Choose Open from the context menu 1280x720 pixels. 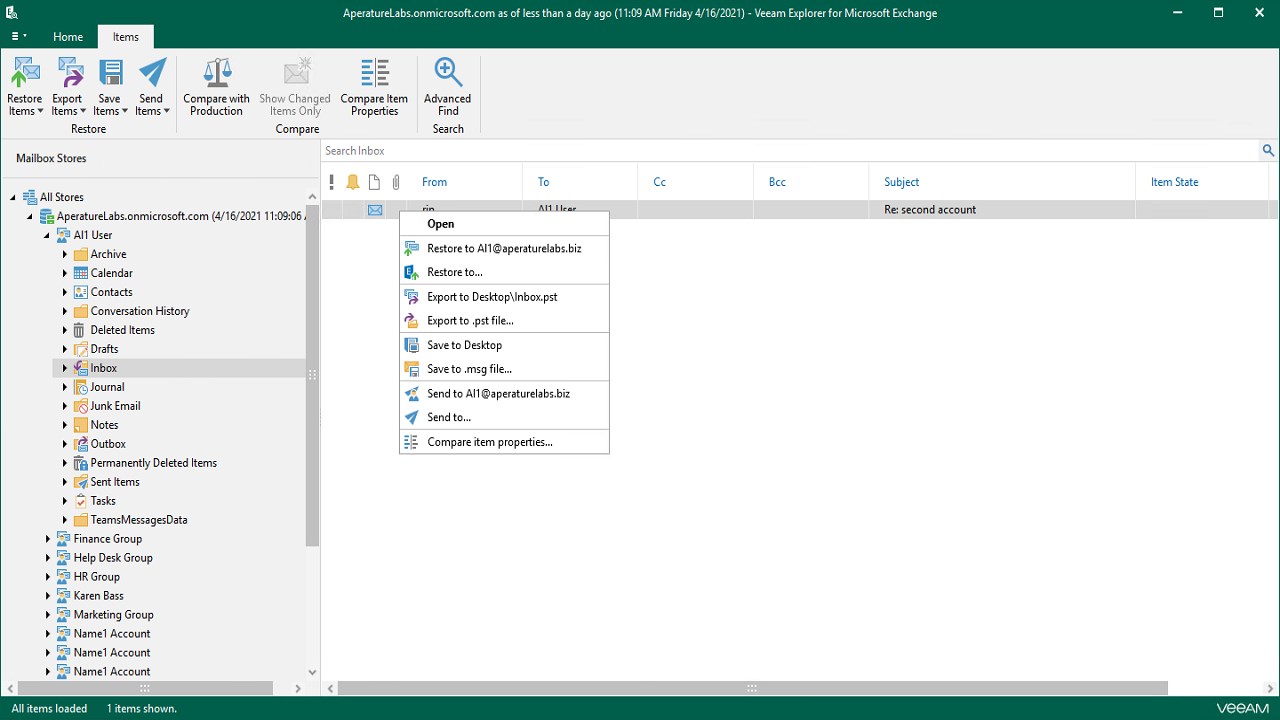504,224
